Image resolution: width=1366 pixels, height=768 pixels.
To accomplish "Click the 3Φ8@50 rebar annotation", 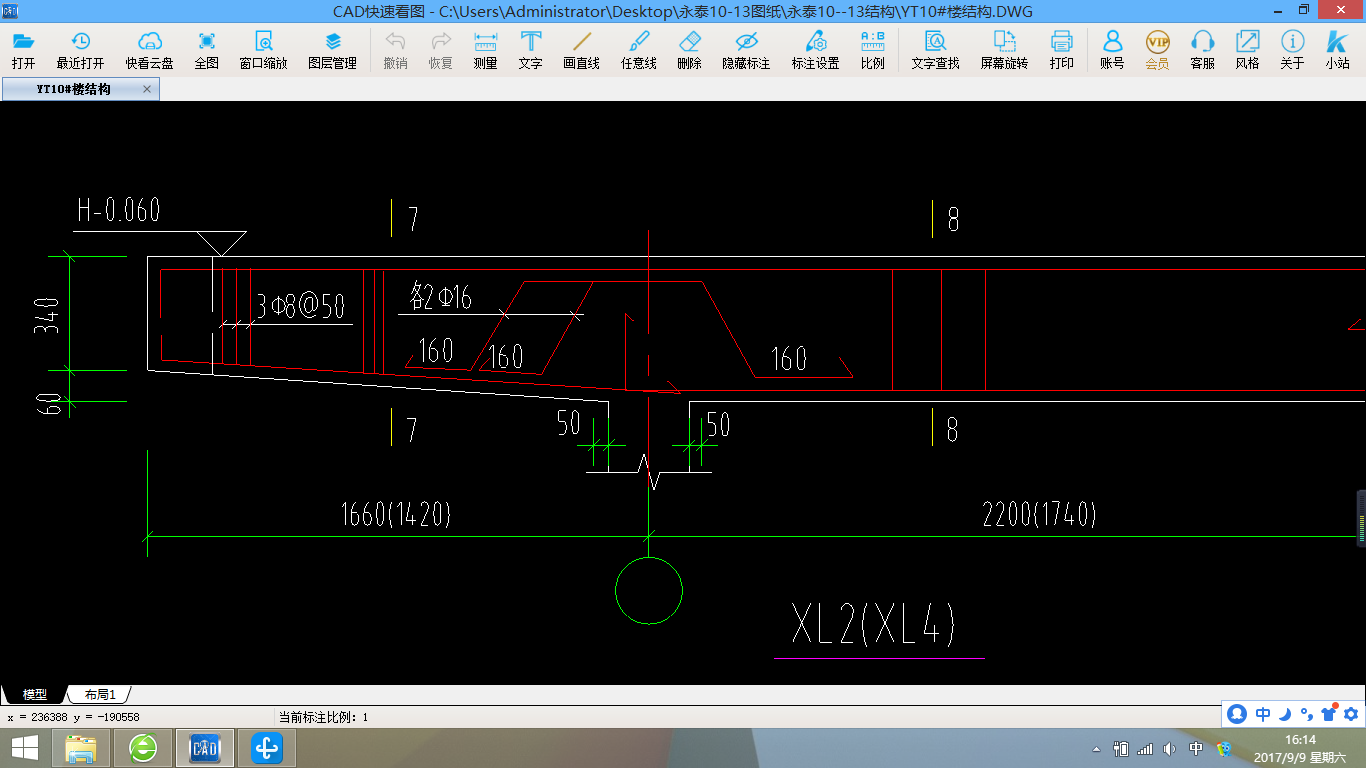I will pyautogui.click(x=300, y=305).
